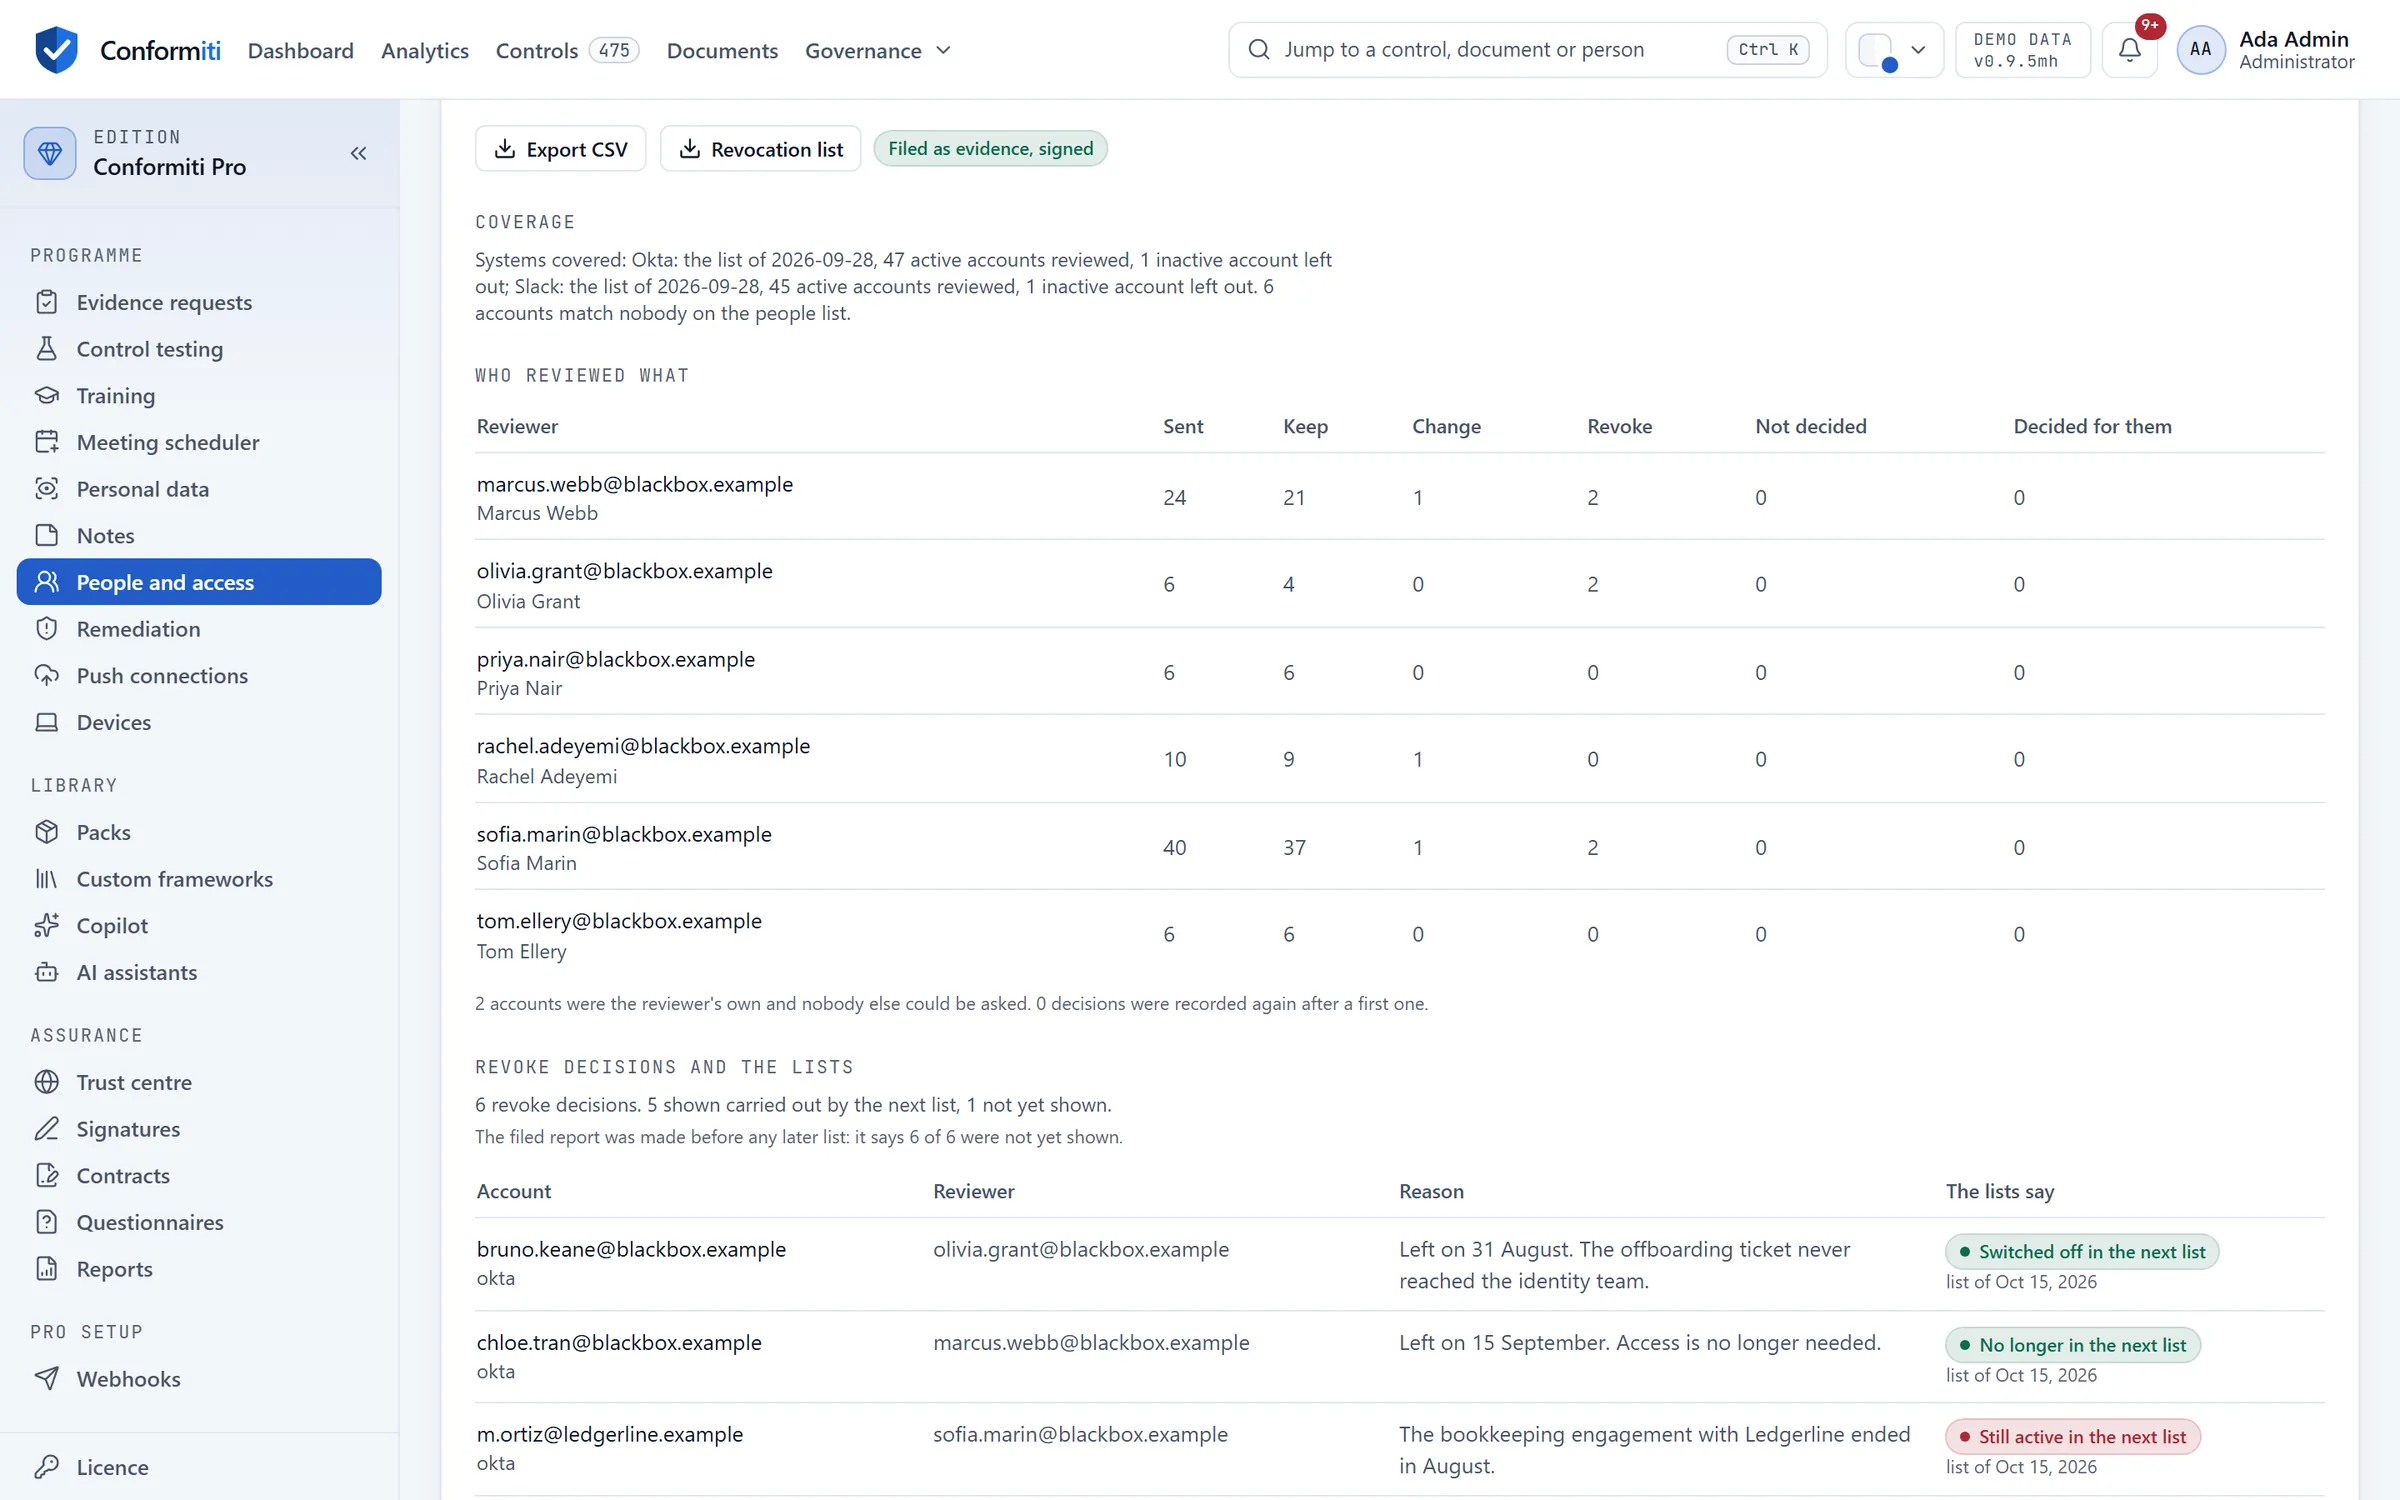Open the Licence page

click(x=199, y=1467)
